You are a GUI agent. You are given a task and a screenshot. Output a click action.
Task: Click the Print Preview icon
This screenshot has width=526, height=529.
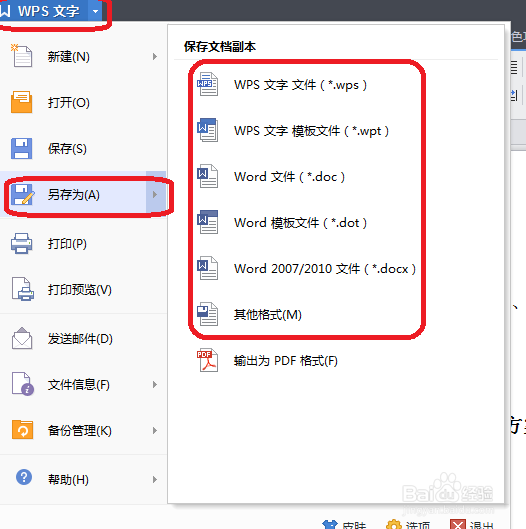click(23, 289)
